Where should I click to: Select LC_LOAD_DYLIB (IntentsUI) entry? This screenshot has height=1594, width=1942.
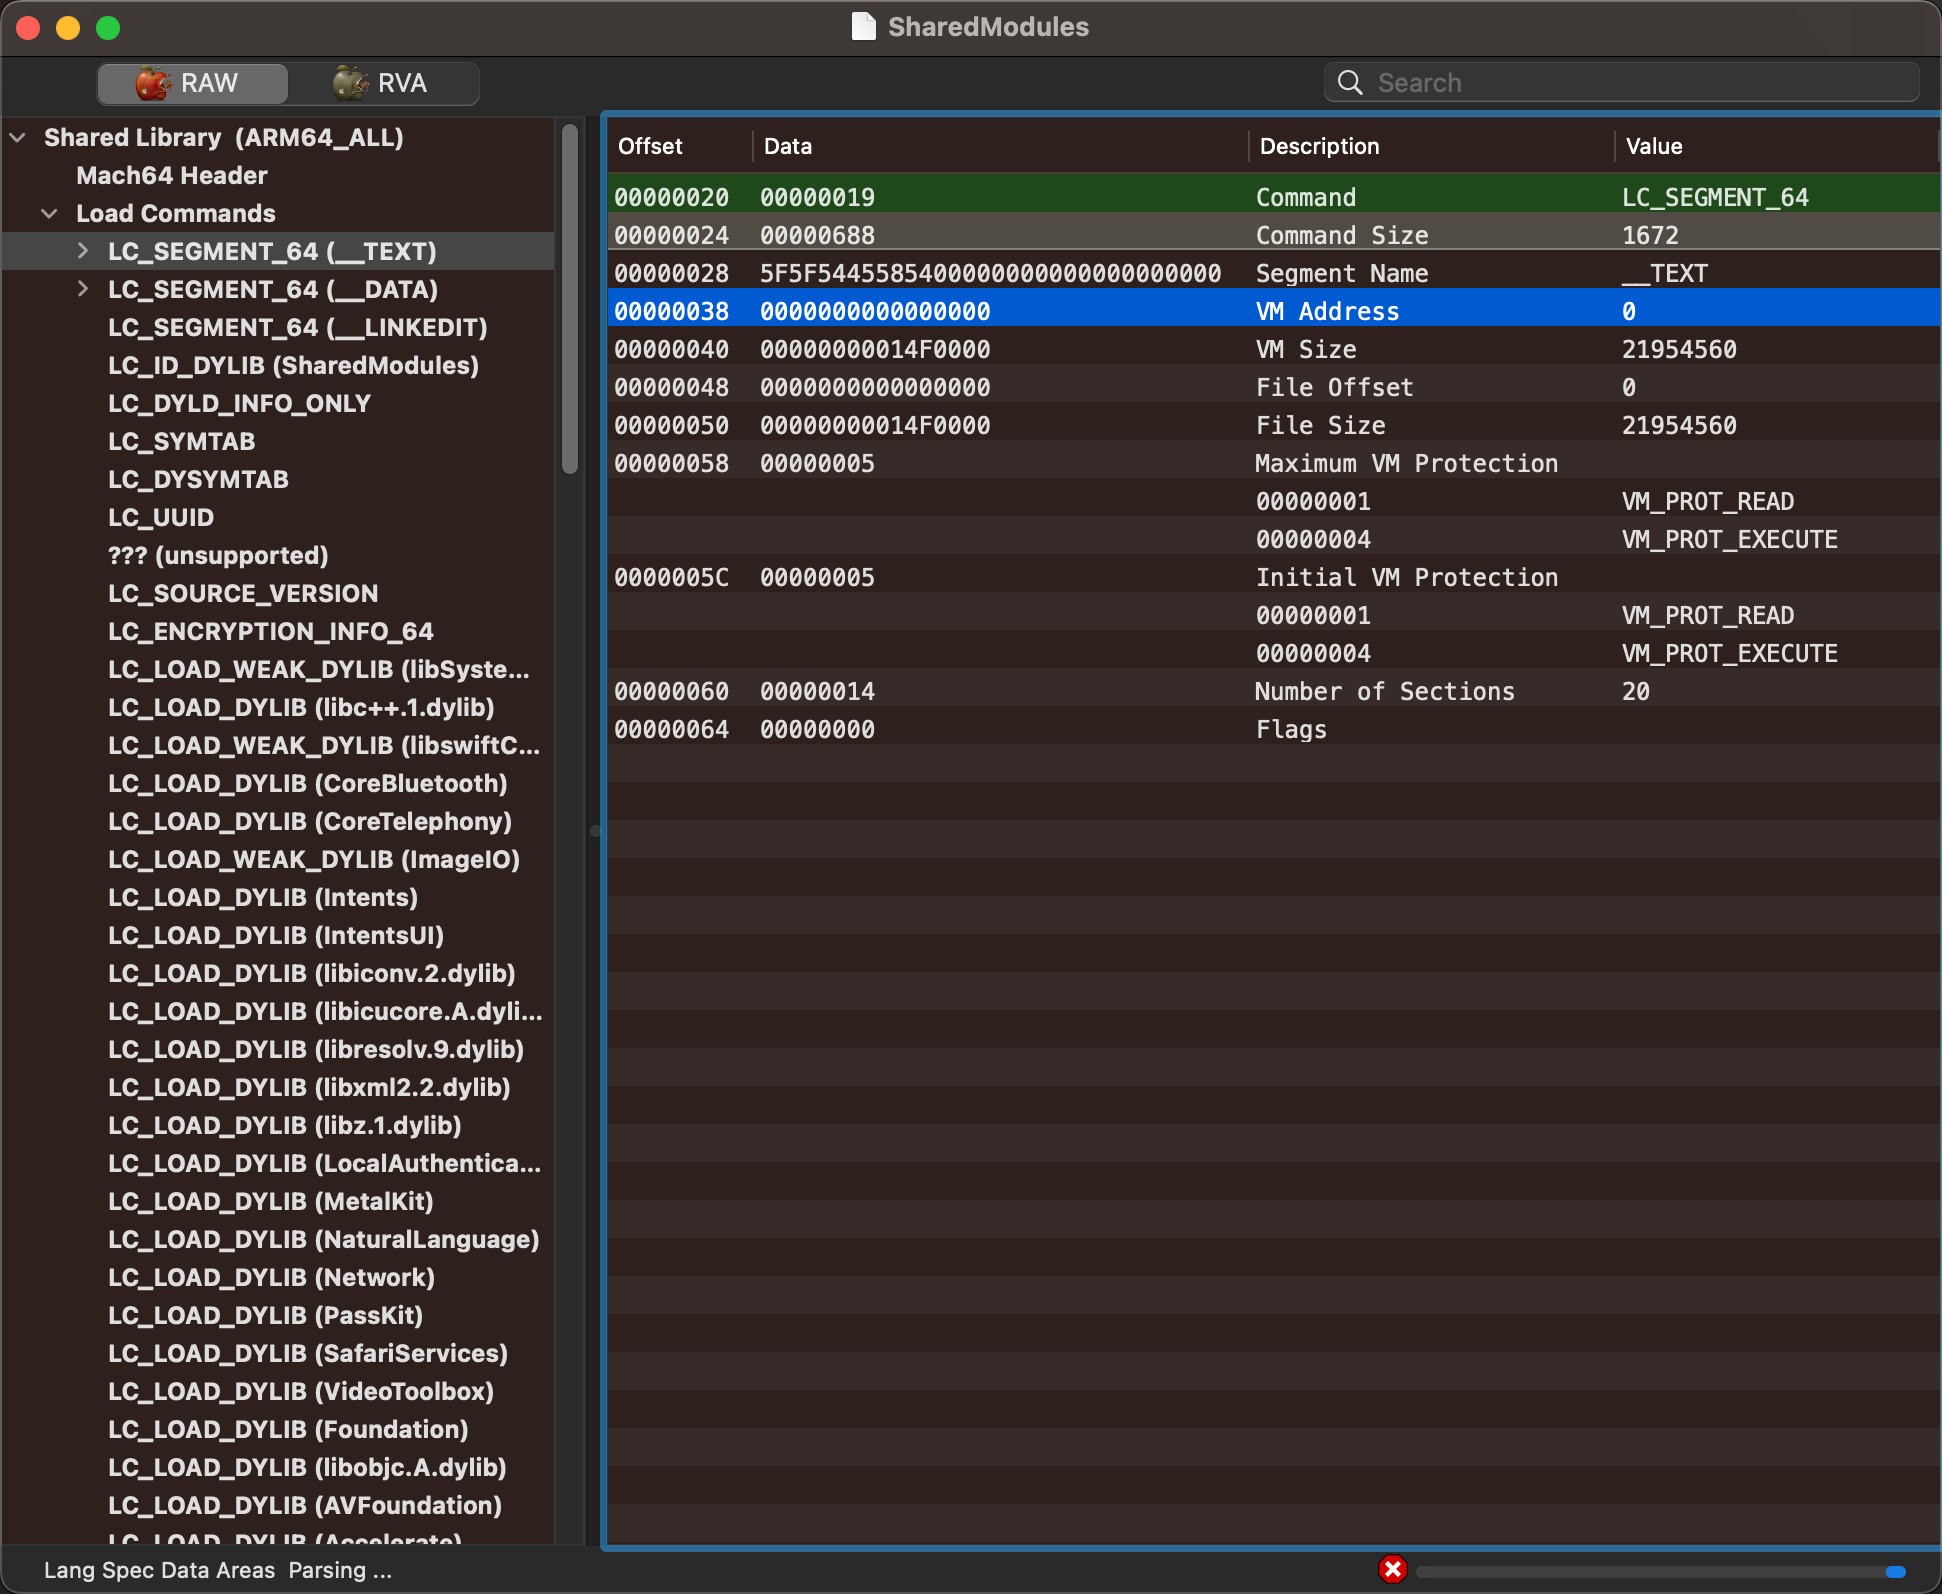pos(276,935)
